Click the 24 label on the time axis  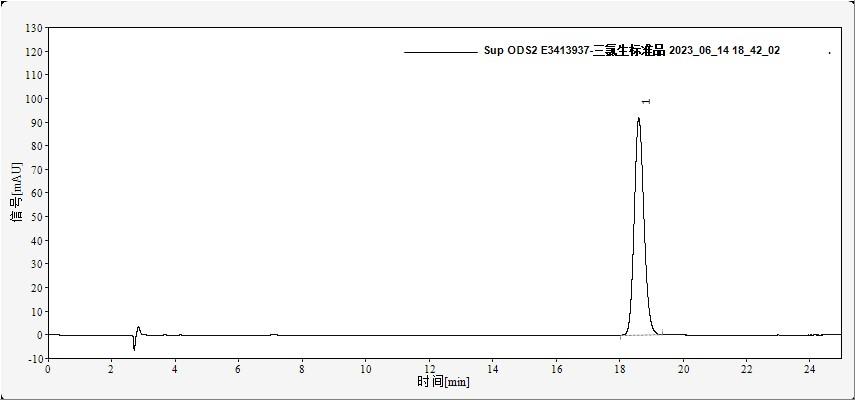pos(810,369)
